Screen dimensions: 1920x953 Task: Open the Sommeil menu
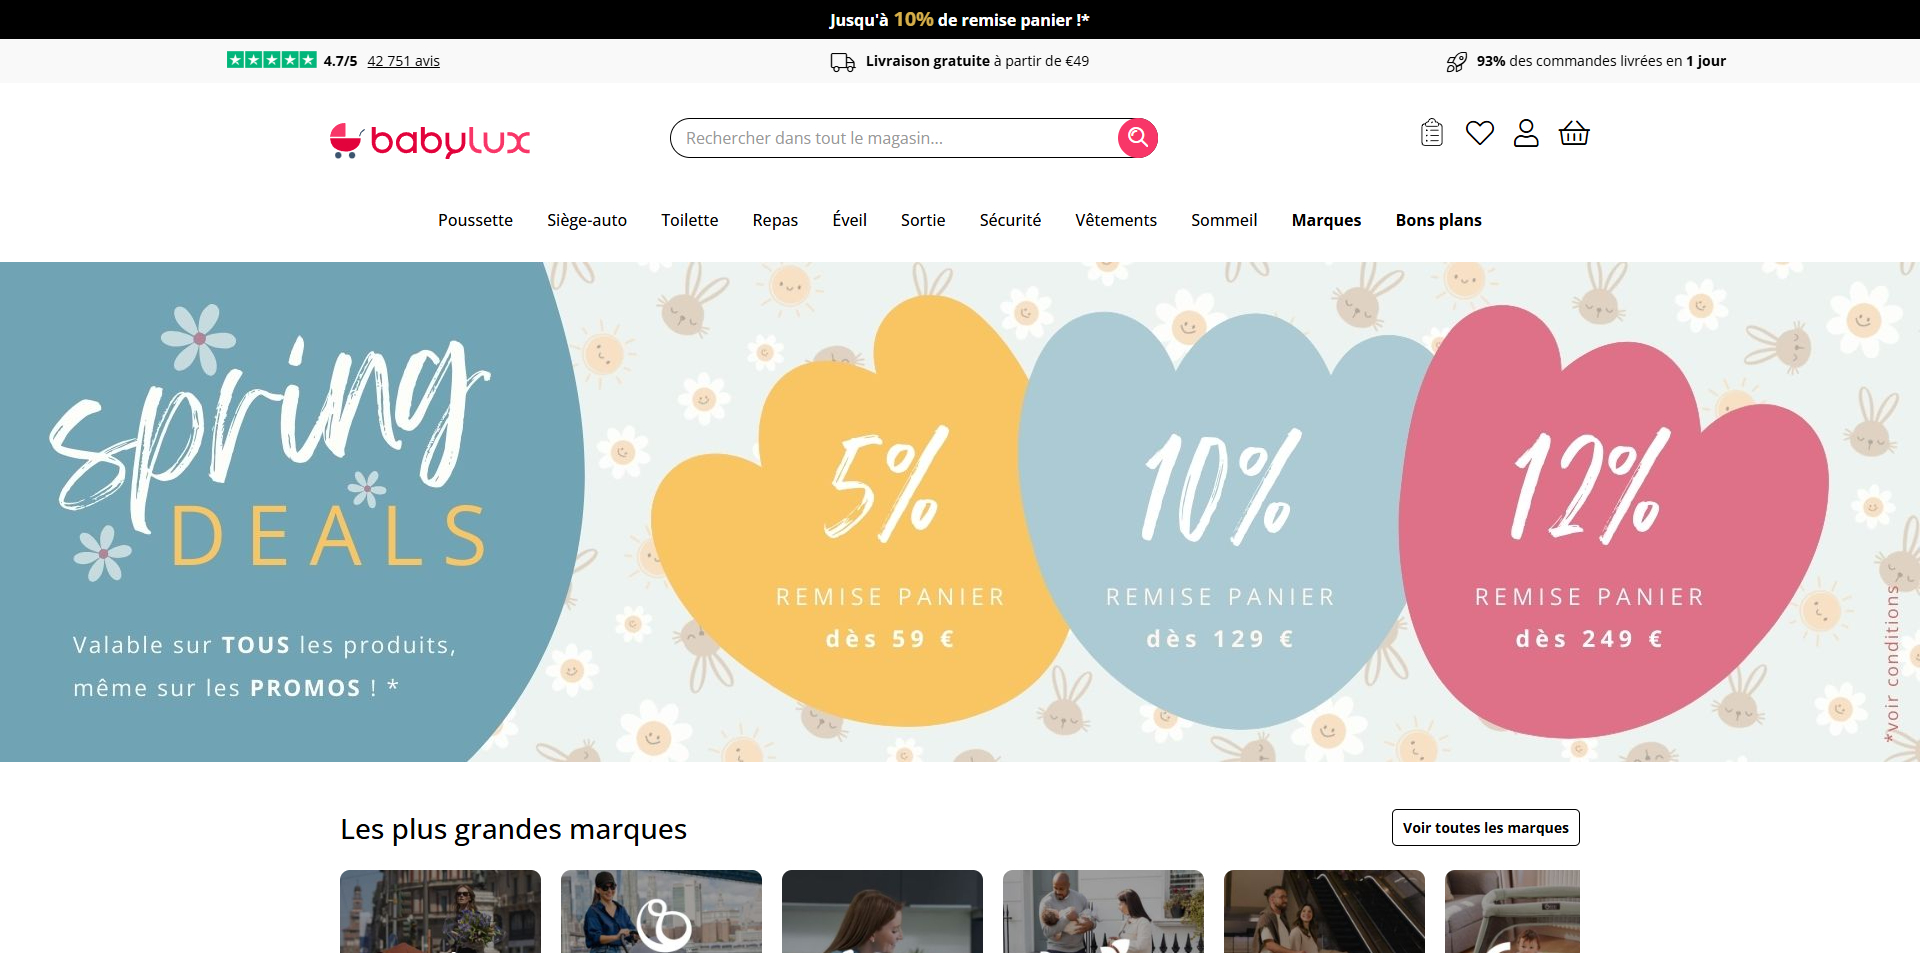point(1224,220)
